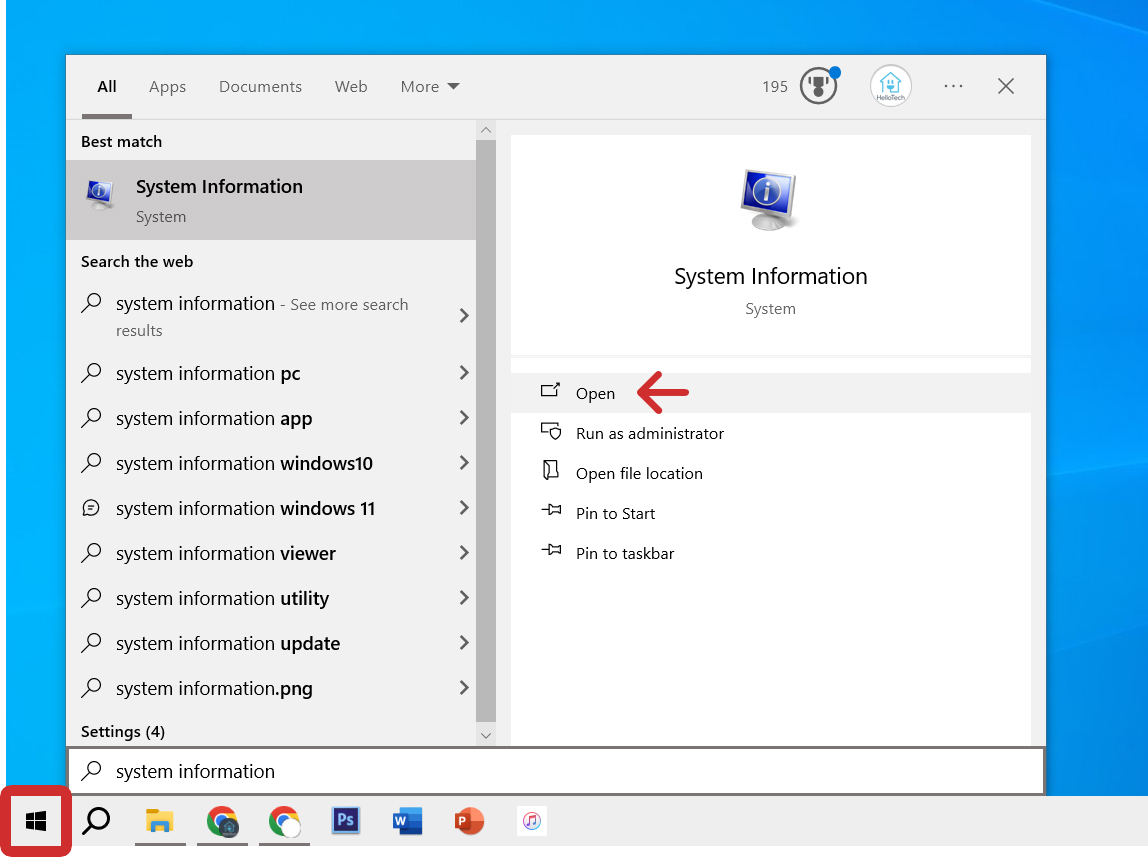Open PowerPoint from the taskbar

(469, 820)
